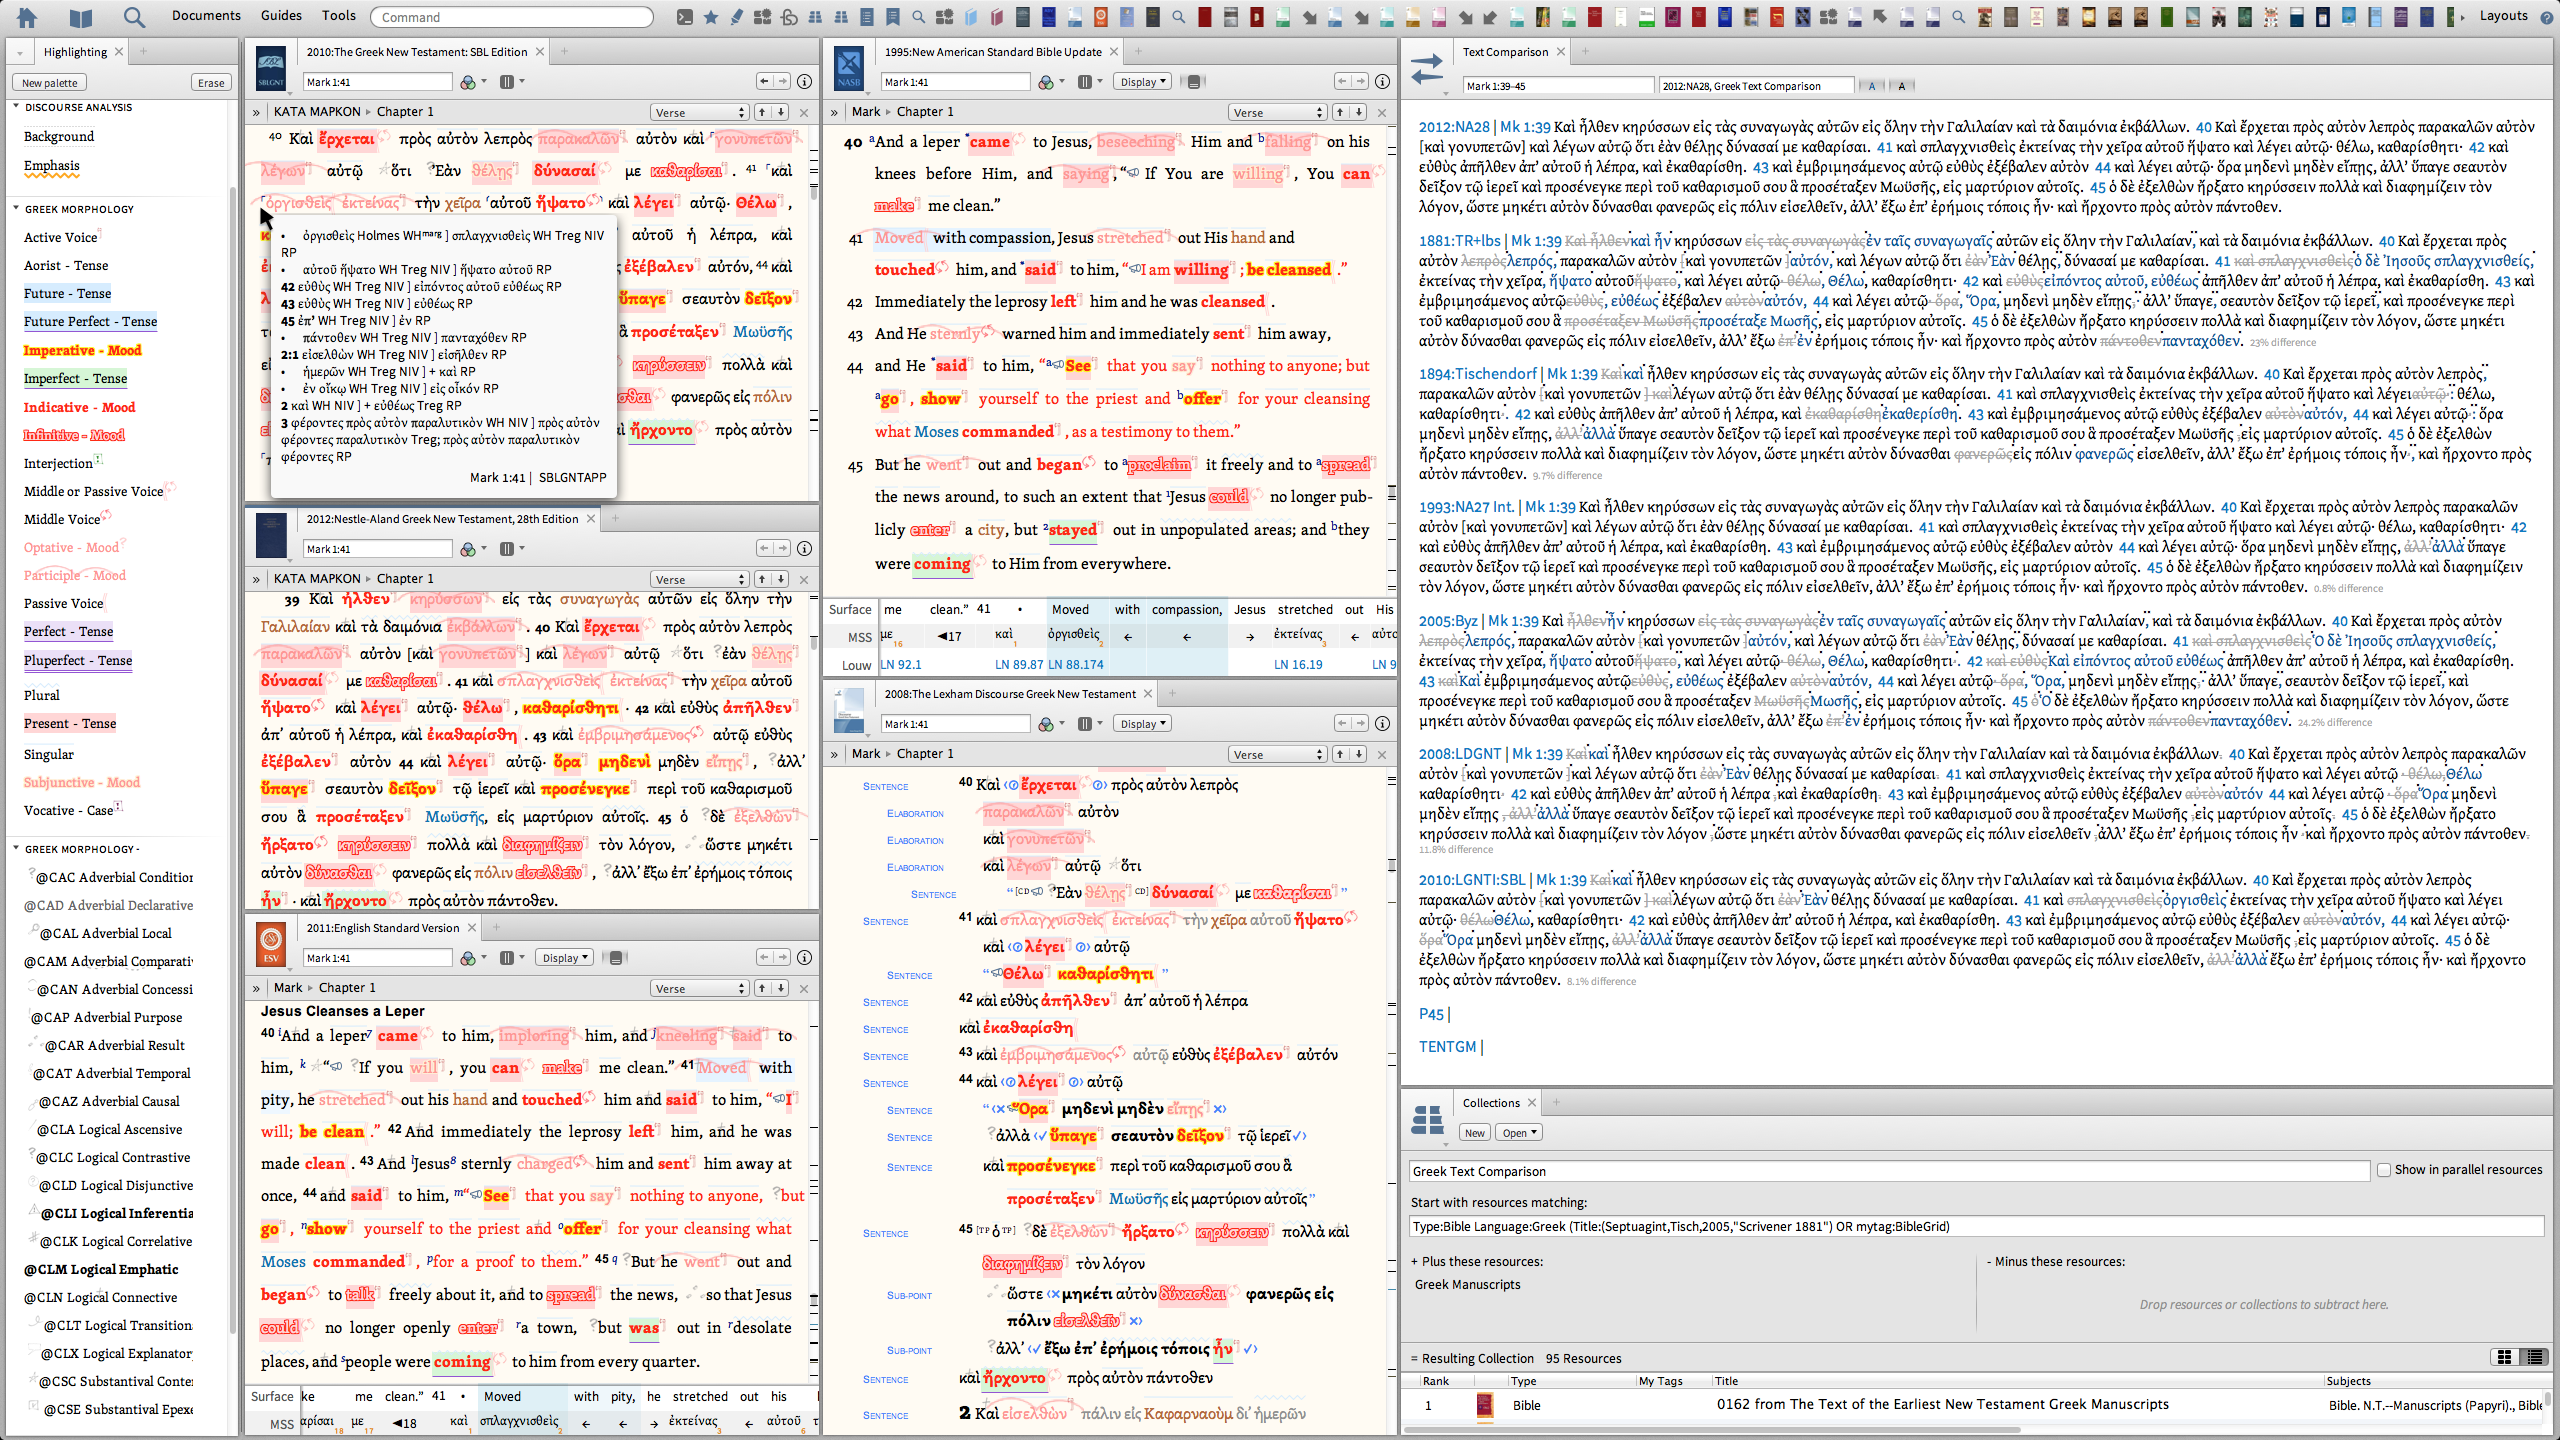Switch resulting collection to grid view
This screenshot has height=1440, width=2560.
pos(2504,1357)
